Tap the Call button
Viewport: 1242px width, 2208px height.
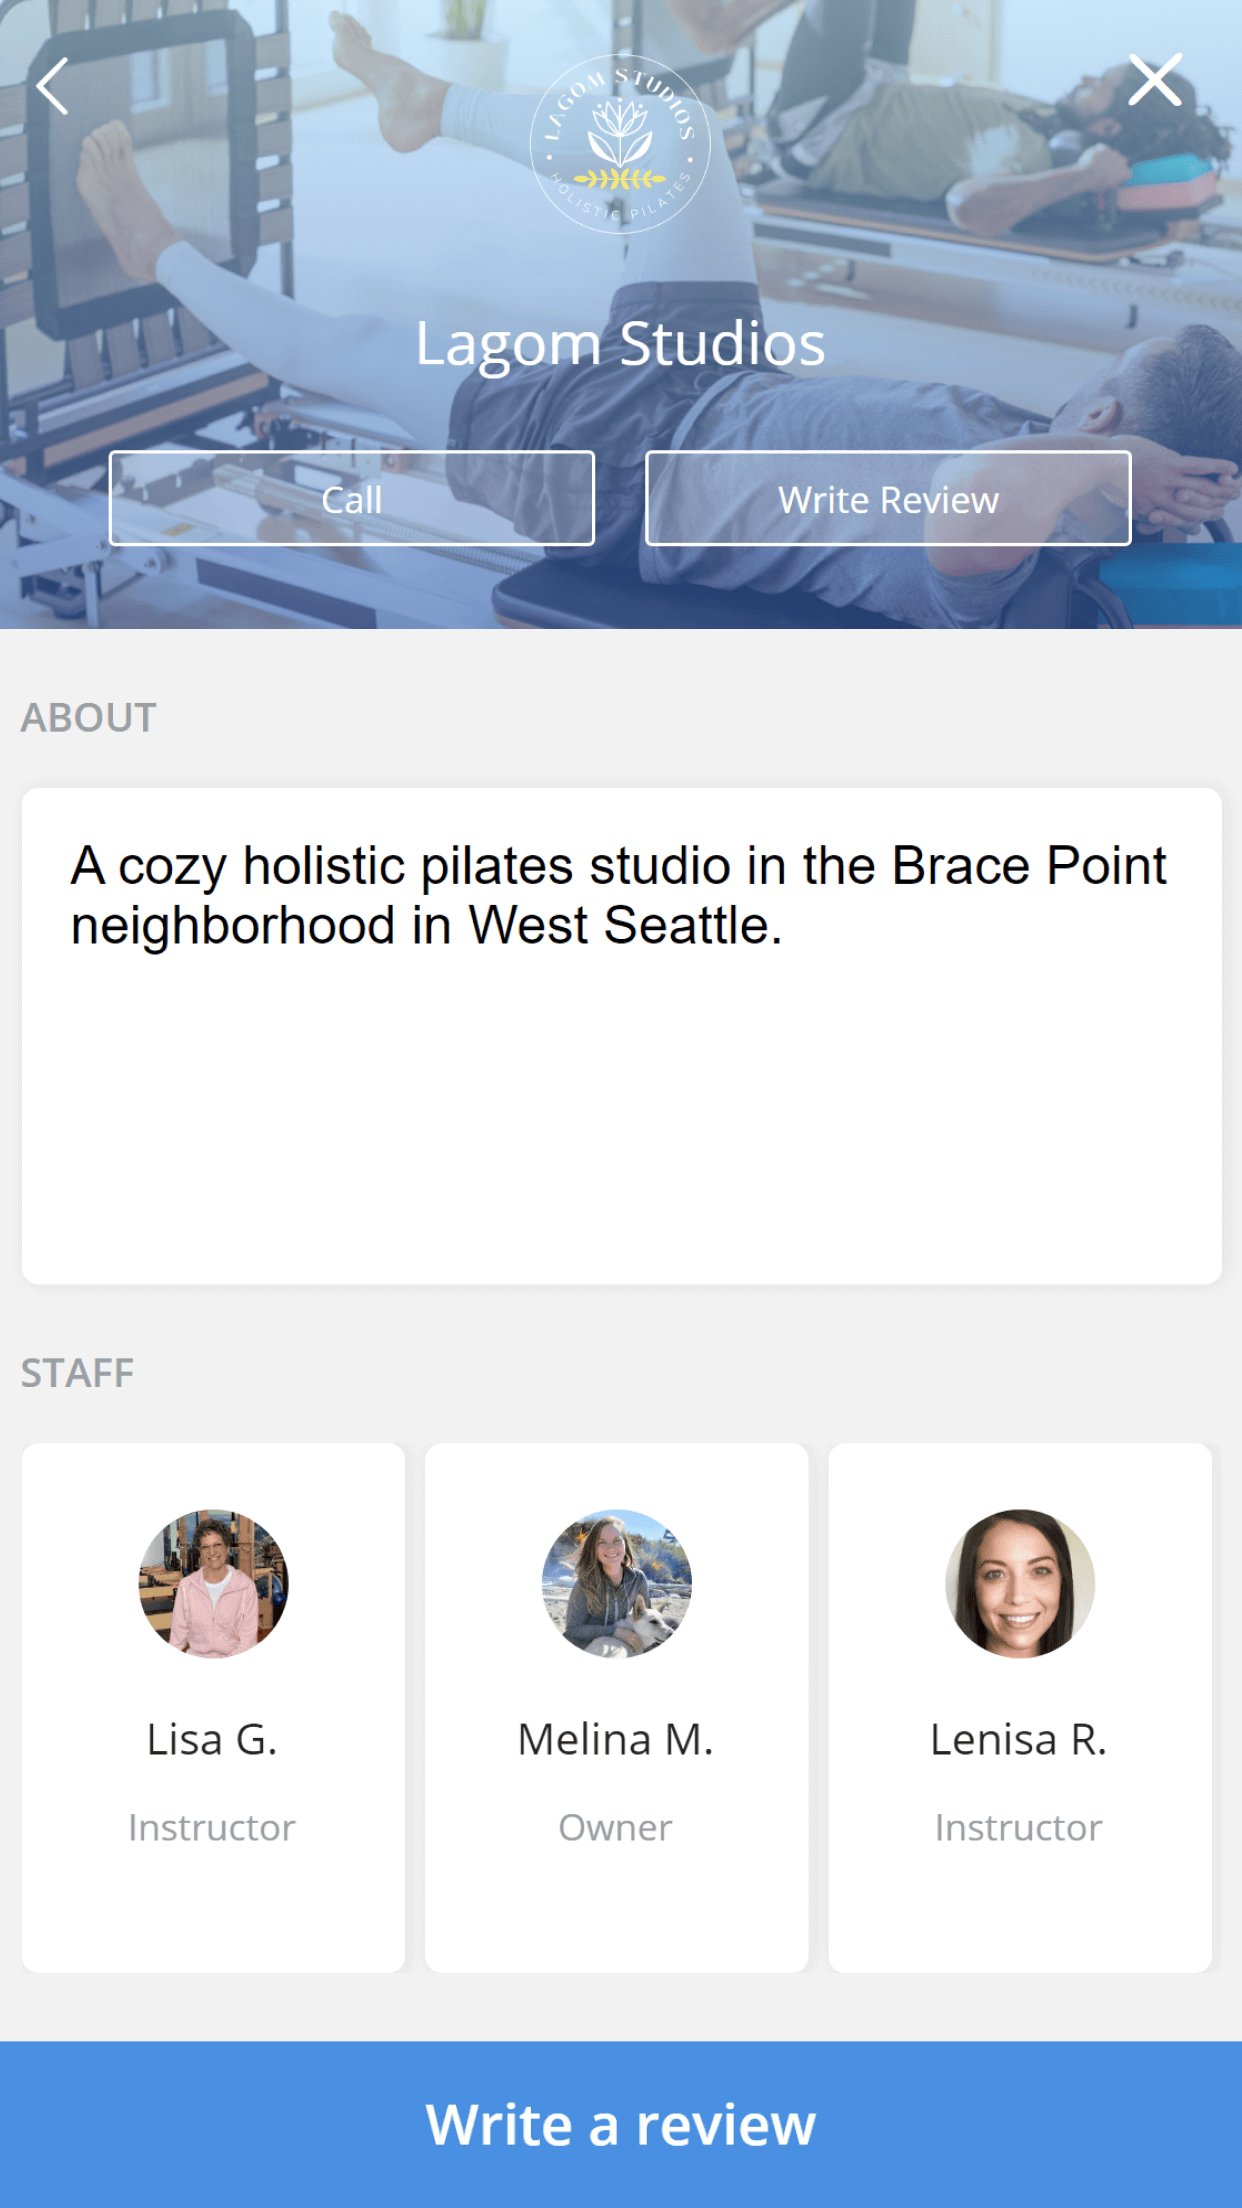pos(352,498)
